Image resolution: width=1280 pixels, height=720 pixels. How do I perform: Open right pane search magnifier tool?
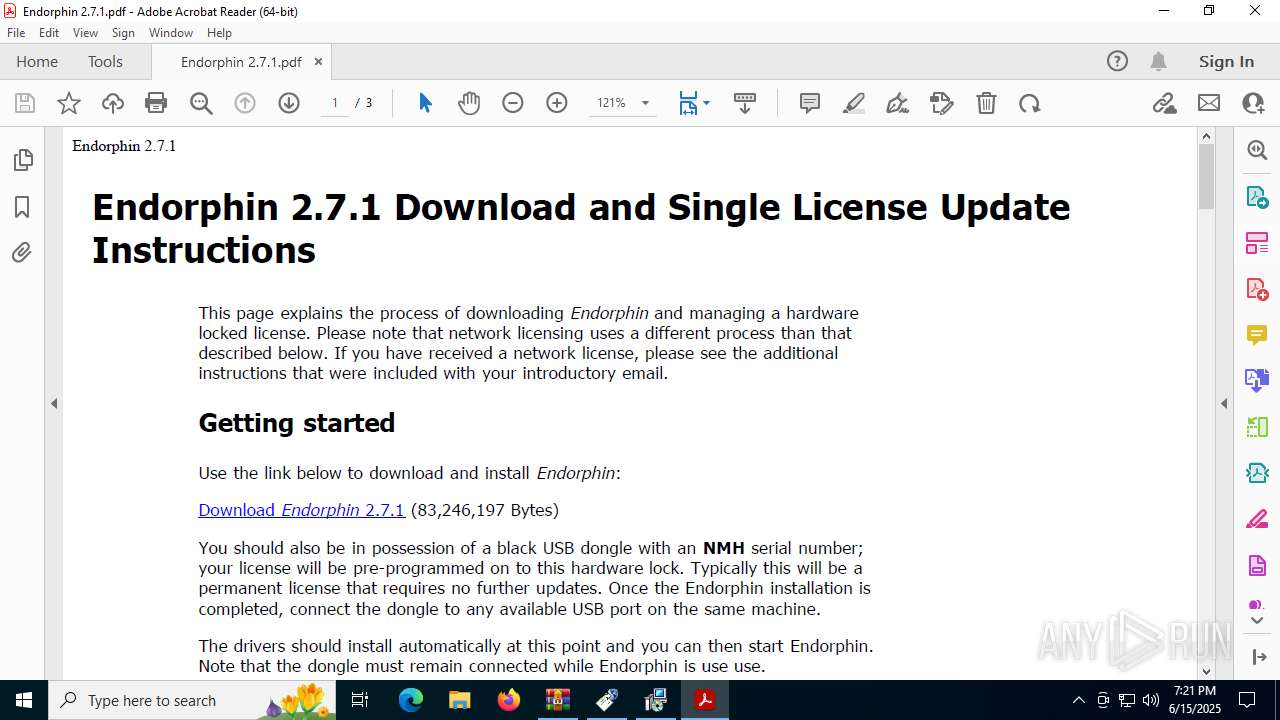(1257, 150)
